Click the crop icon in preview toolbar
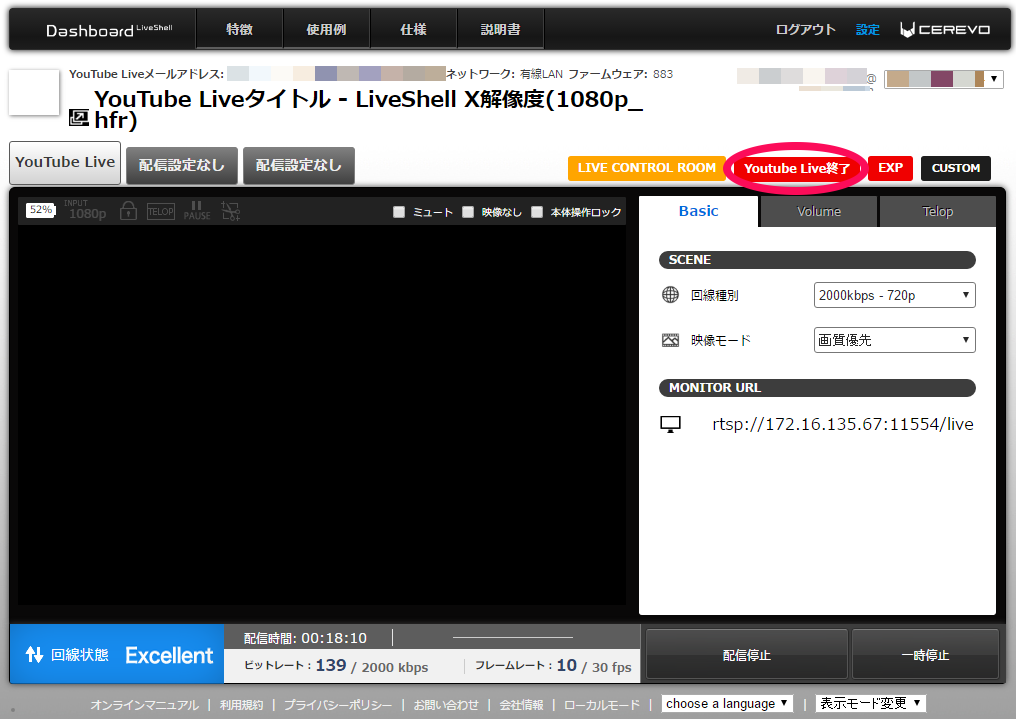Image resolution: width=1016 pixels, height=719 pixels. 231,211
